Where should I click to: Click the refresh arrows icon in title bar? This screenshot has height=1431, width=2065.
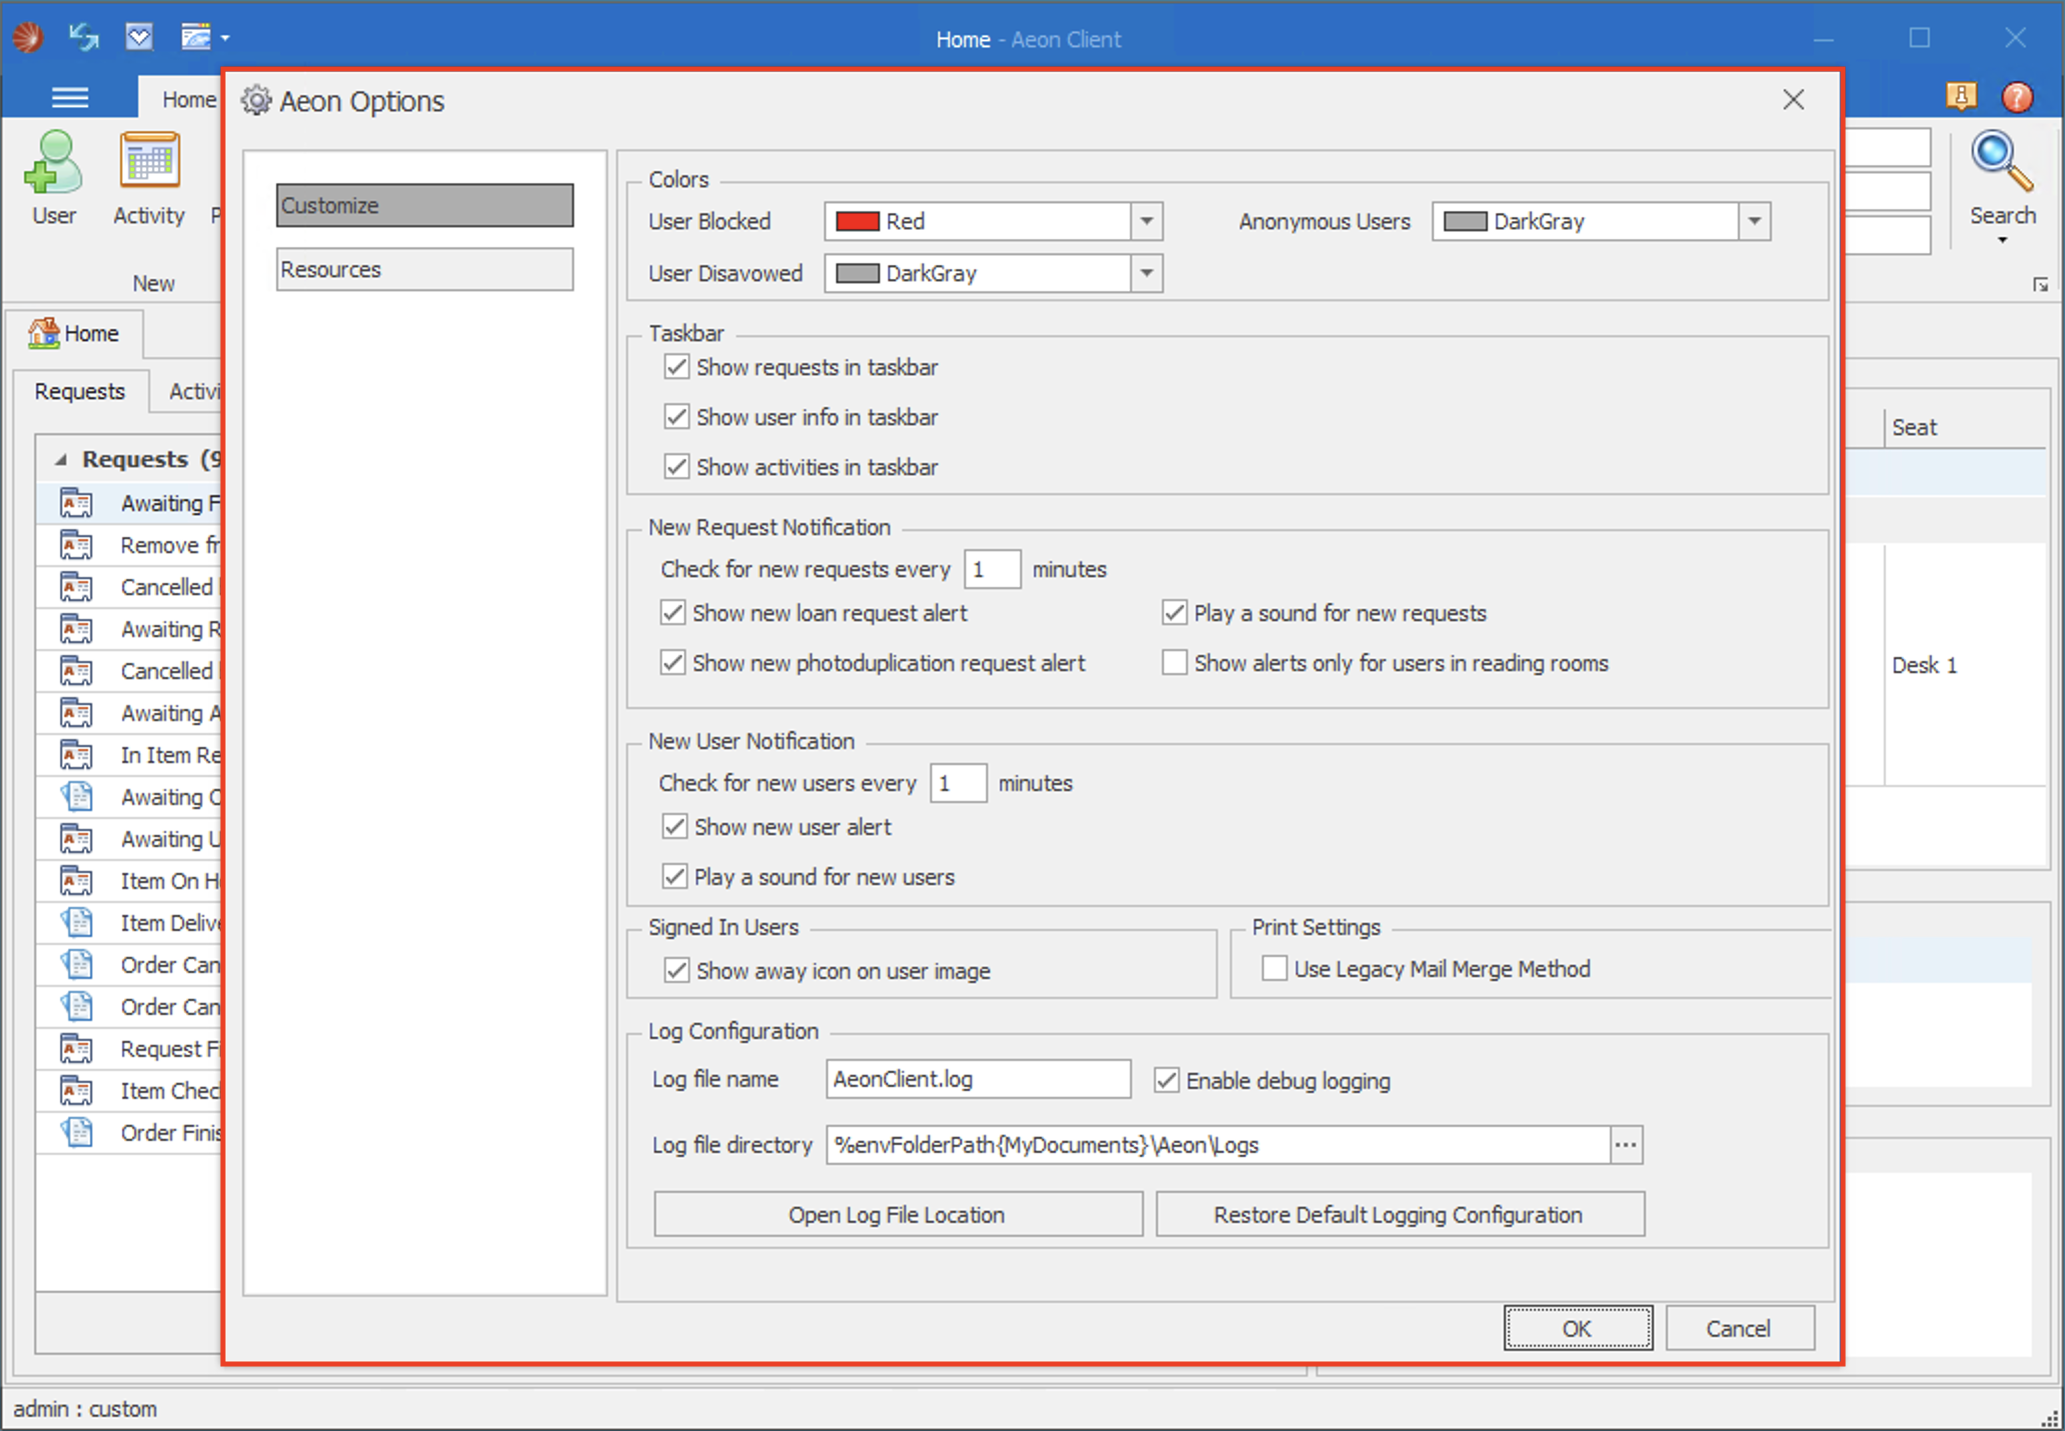pyautogui.click(x=83, y=38)
